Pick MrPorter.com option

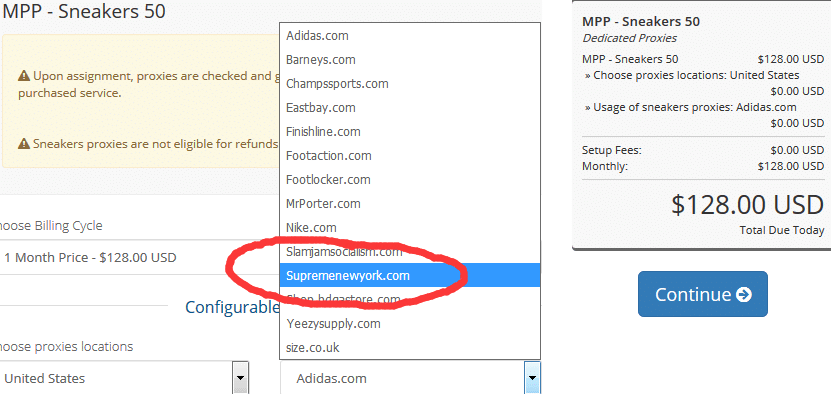(x=410, y=204)
